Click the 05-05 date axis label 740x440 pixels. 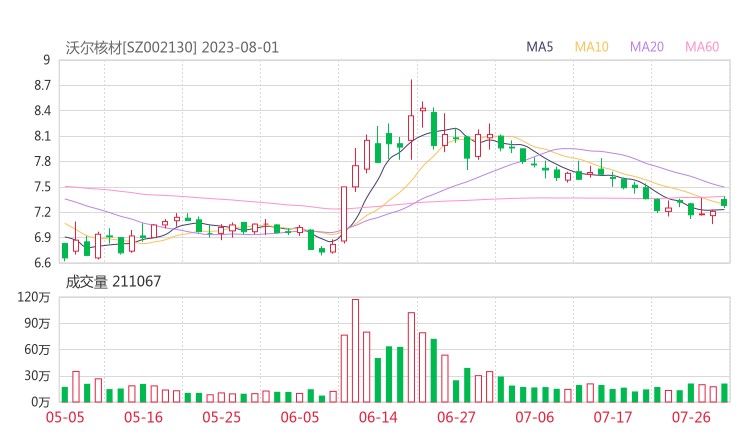(x=65, y=417)
